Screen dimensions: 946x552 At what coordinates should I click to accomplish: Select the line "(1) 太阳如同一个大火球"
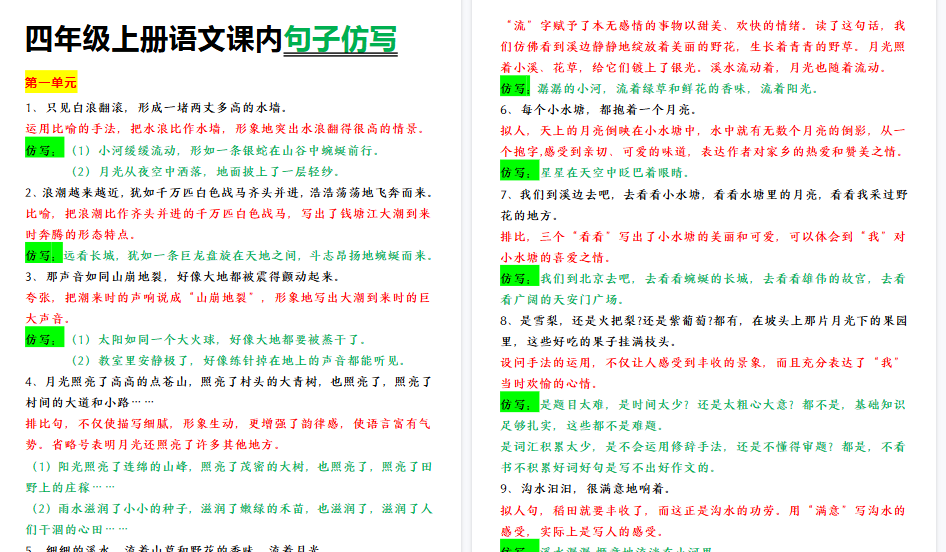click(x=219, y=340)
